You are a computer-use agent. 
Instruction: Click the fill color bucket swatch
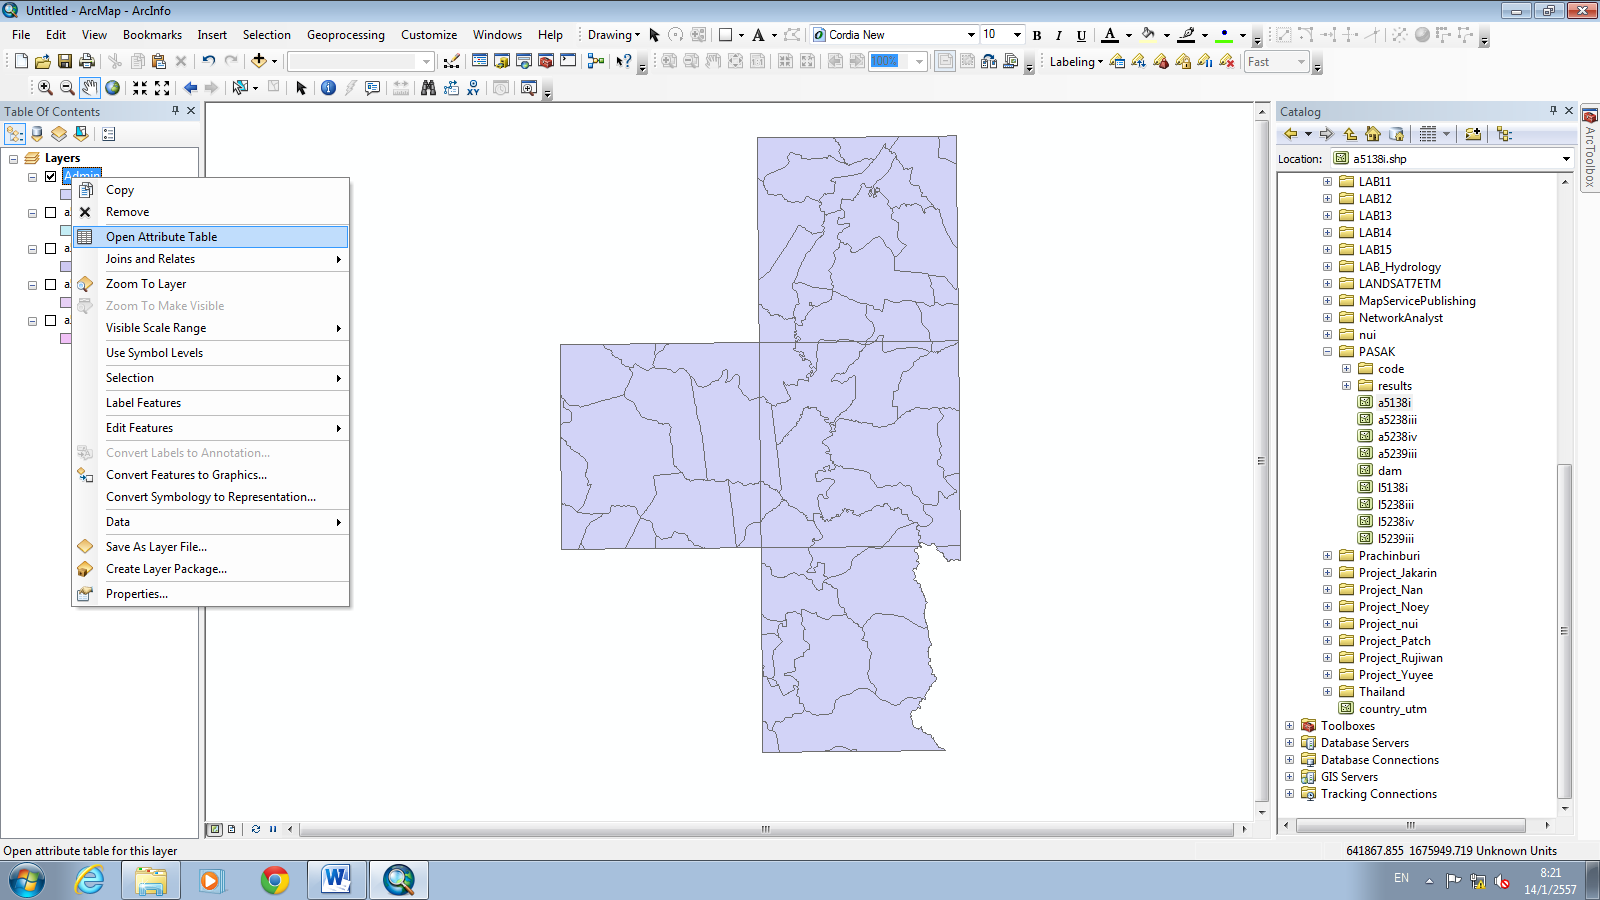(1148, 35)
